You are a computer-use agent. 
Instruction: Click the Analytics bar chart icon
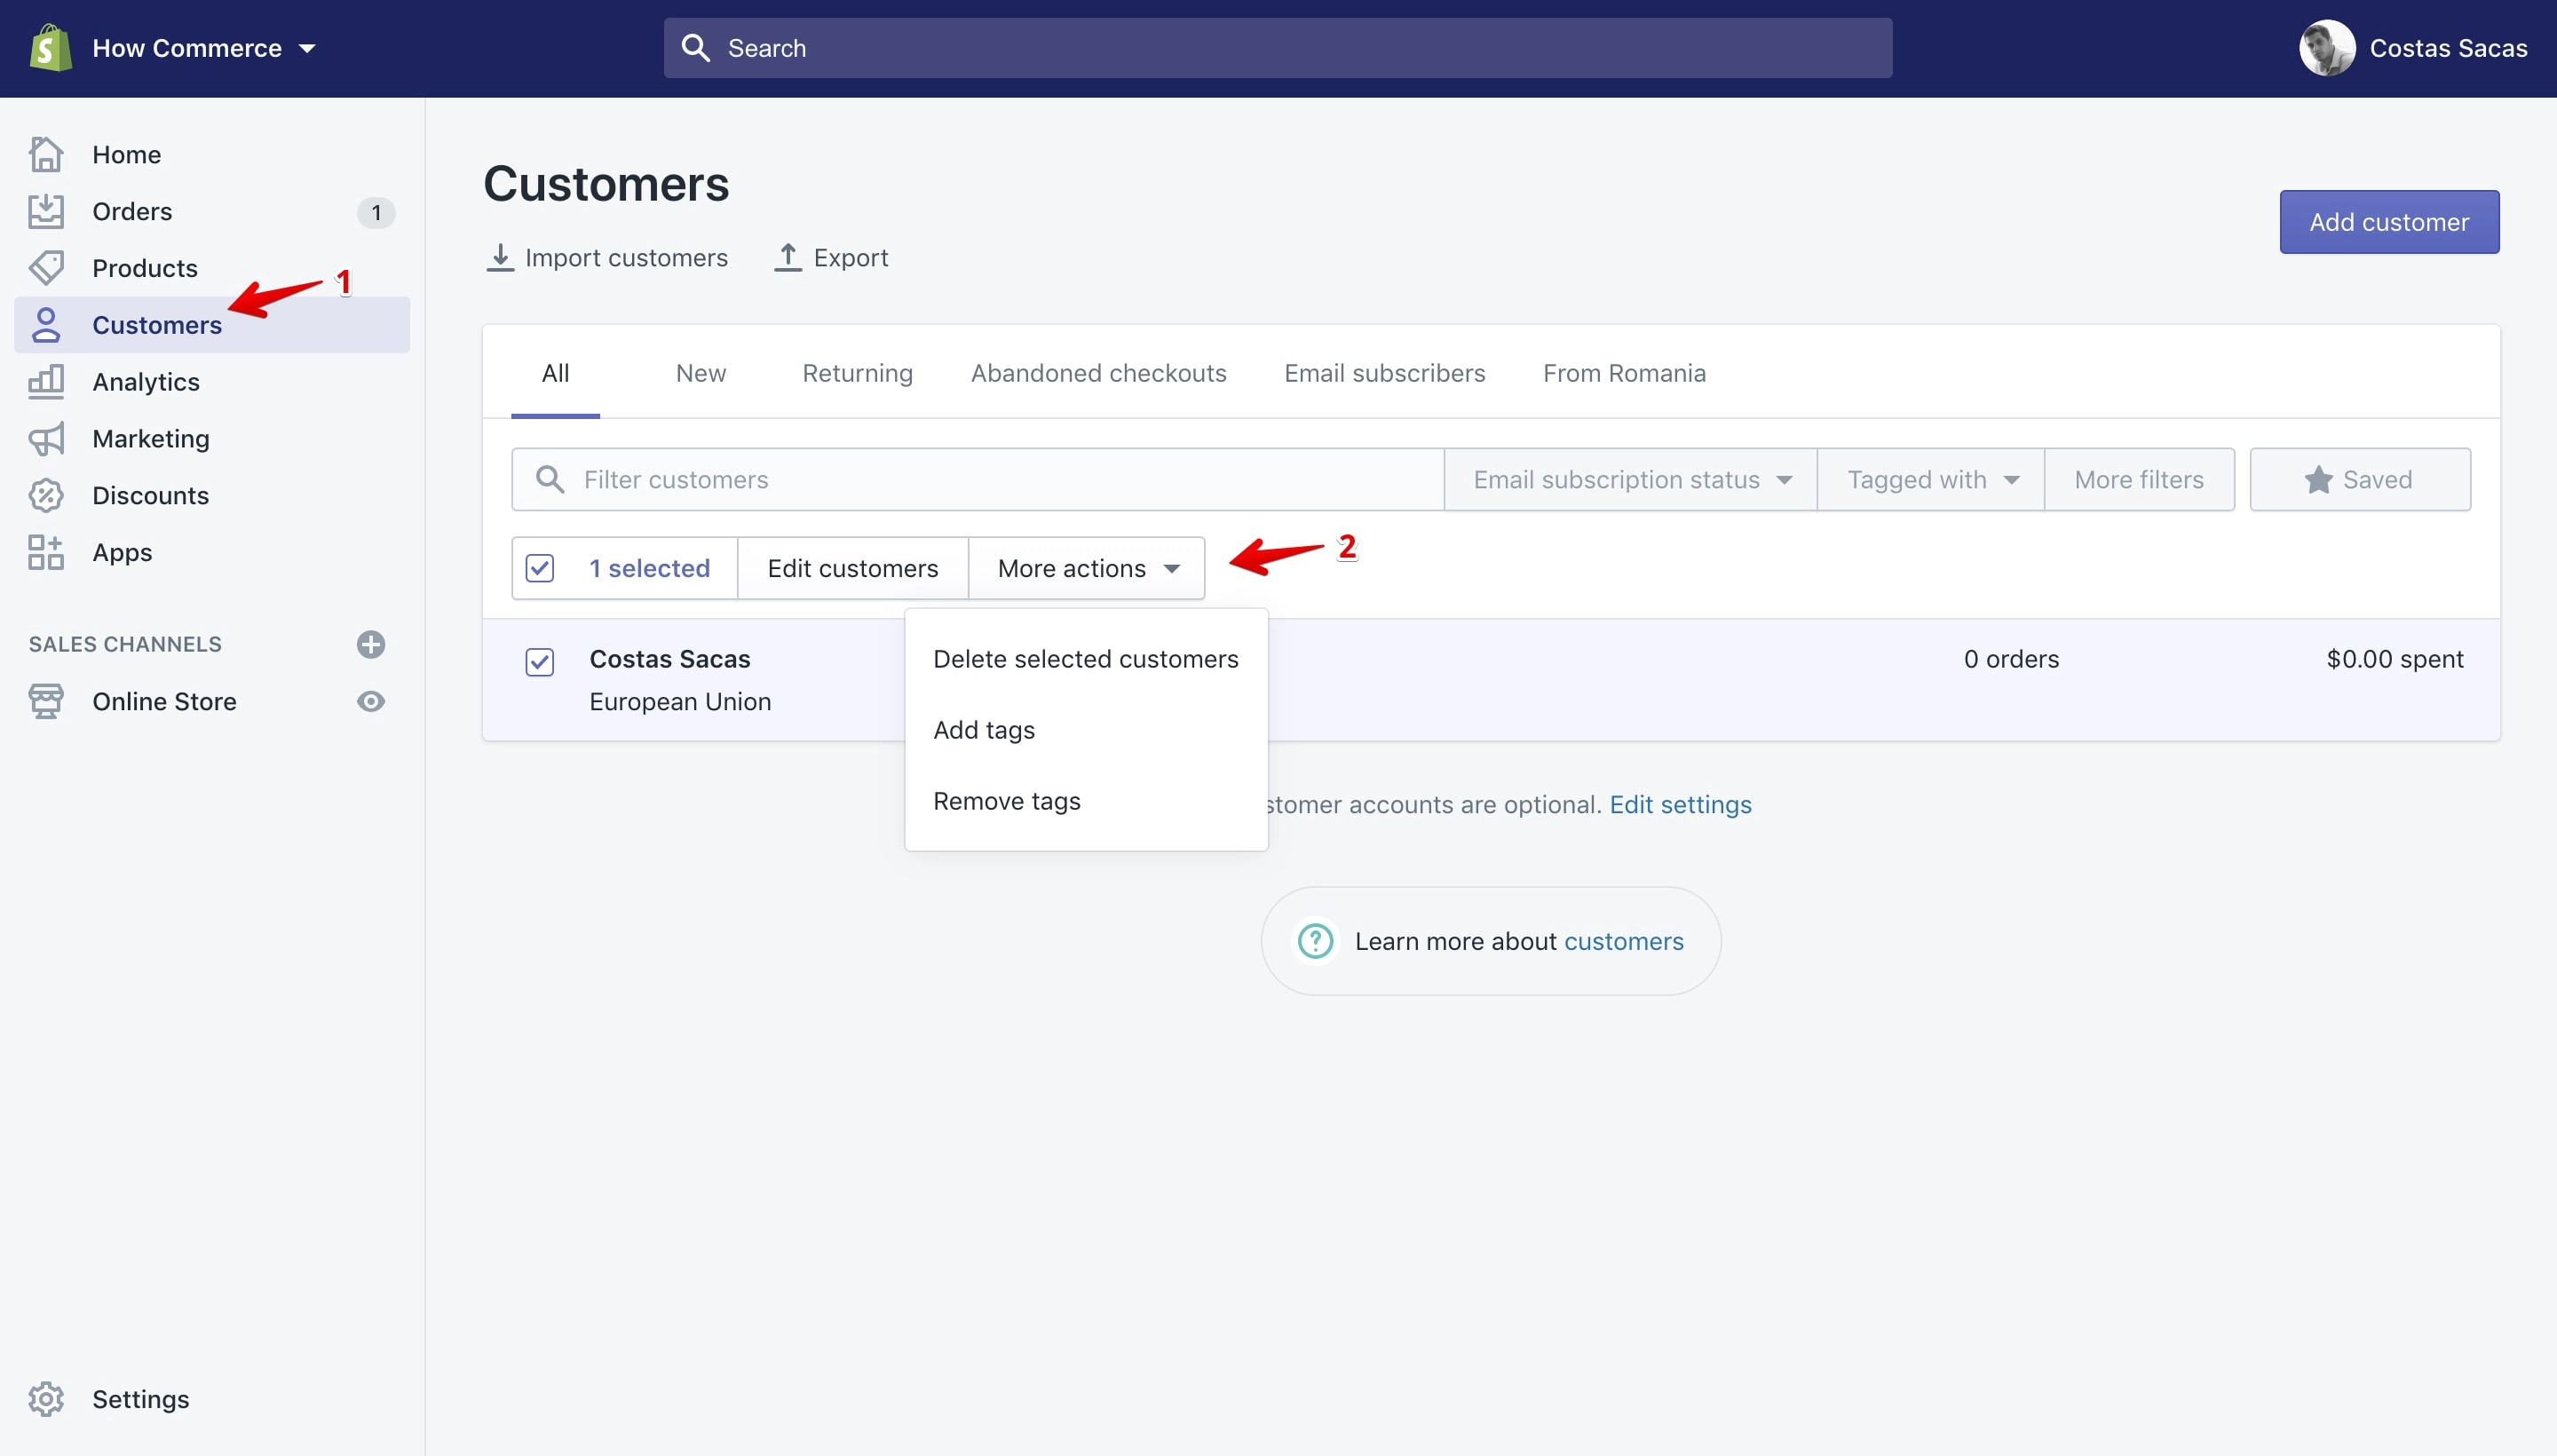click(x=46, y=382)
